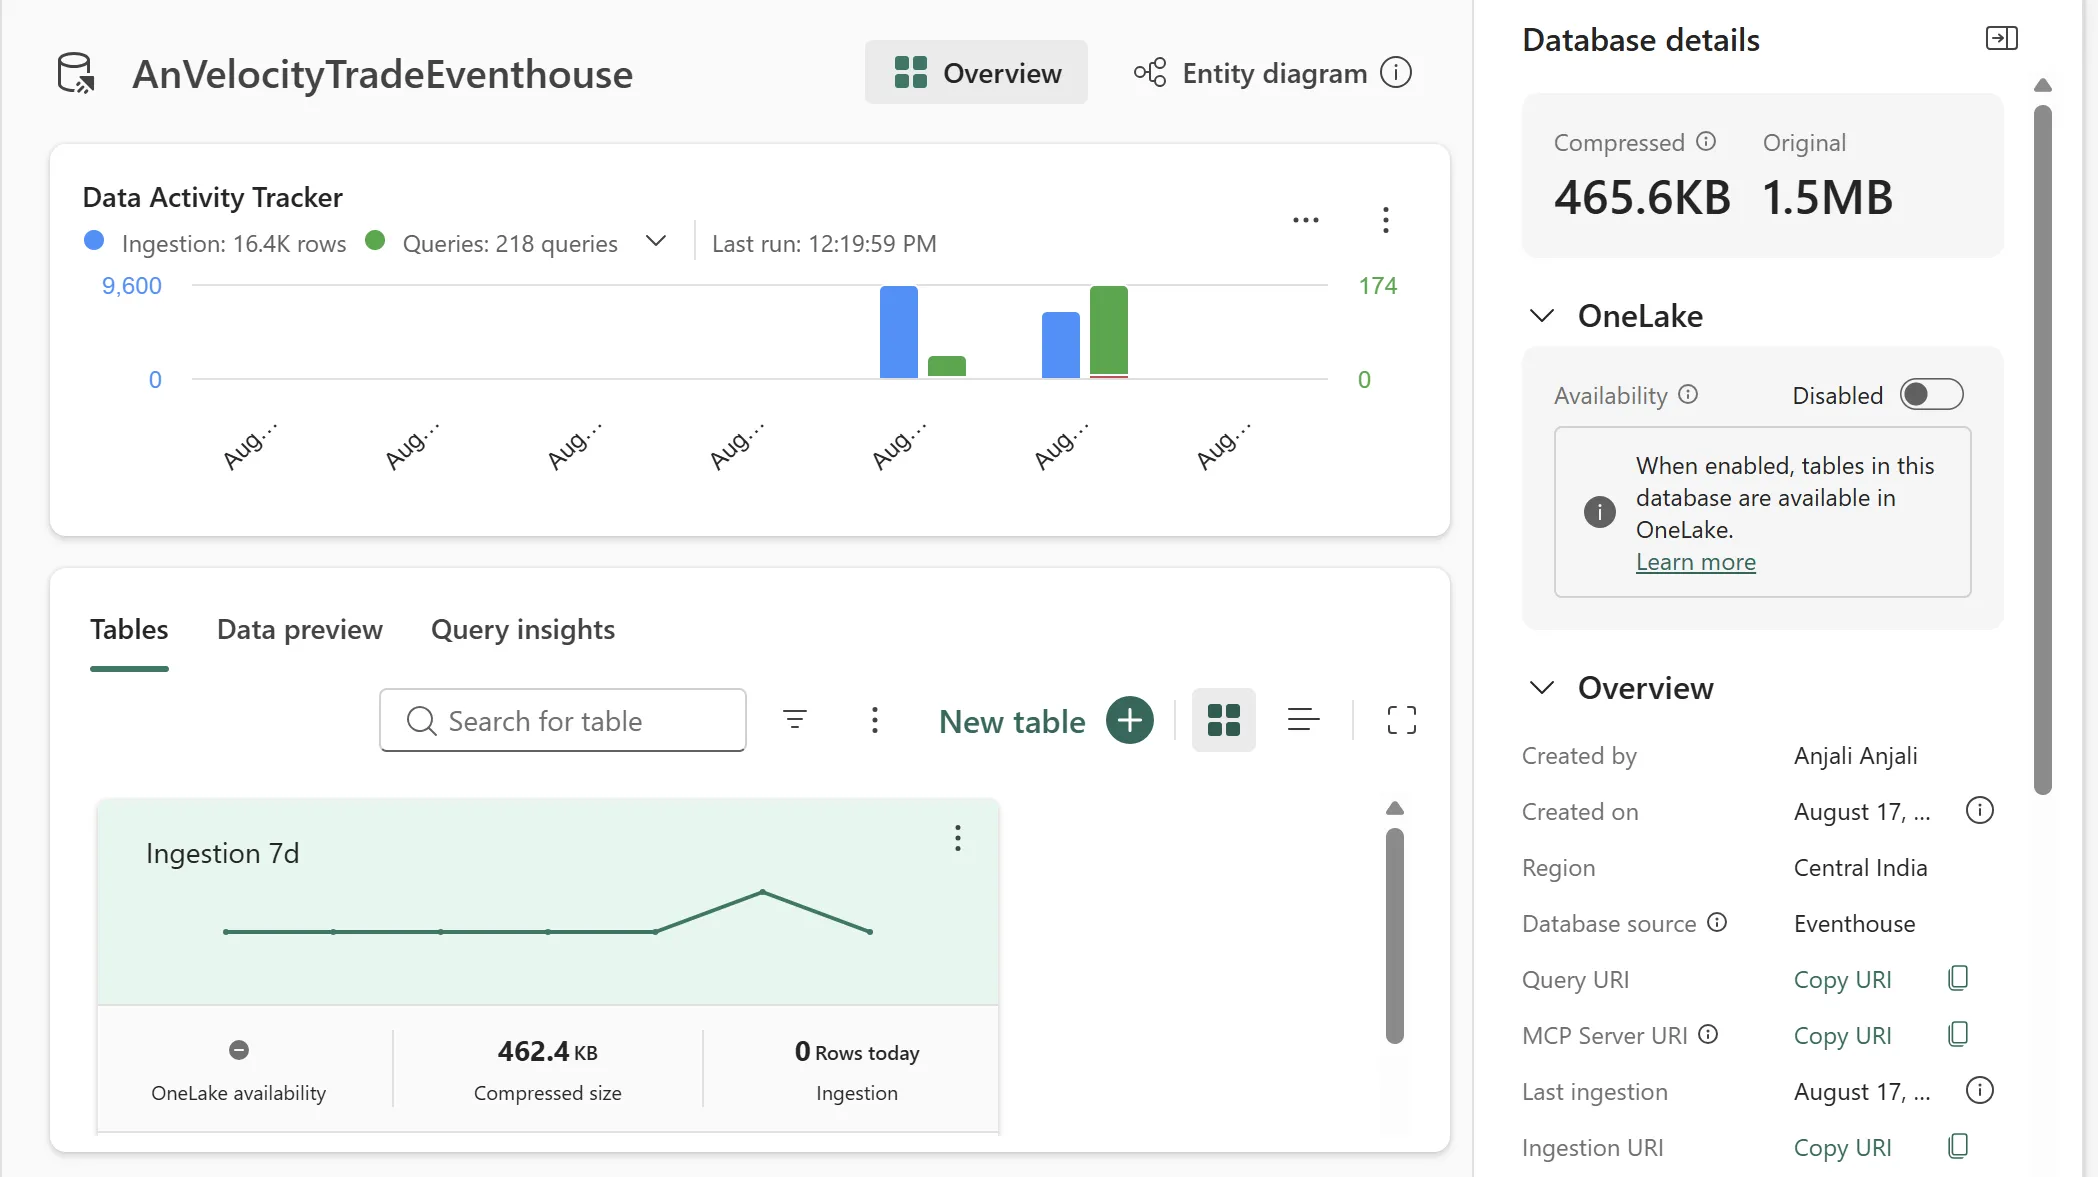2098x1177 pixels.
Task: Click the Database details vertical scrollbar
Action: (2043, 450)
